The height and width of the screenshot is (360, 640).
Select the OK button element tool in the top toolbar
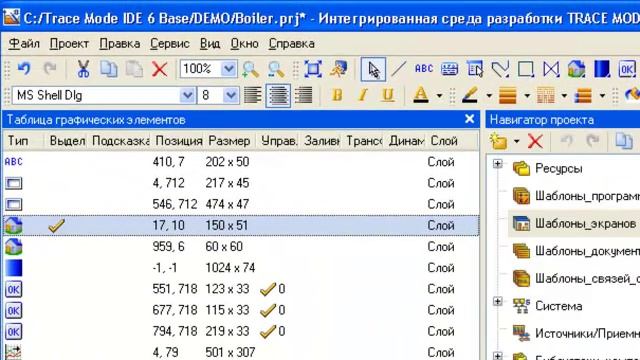point(627,69)
